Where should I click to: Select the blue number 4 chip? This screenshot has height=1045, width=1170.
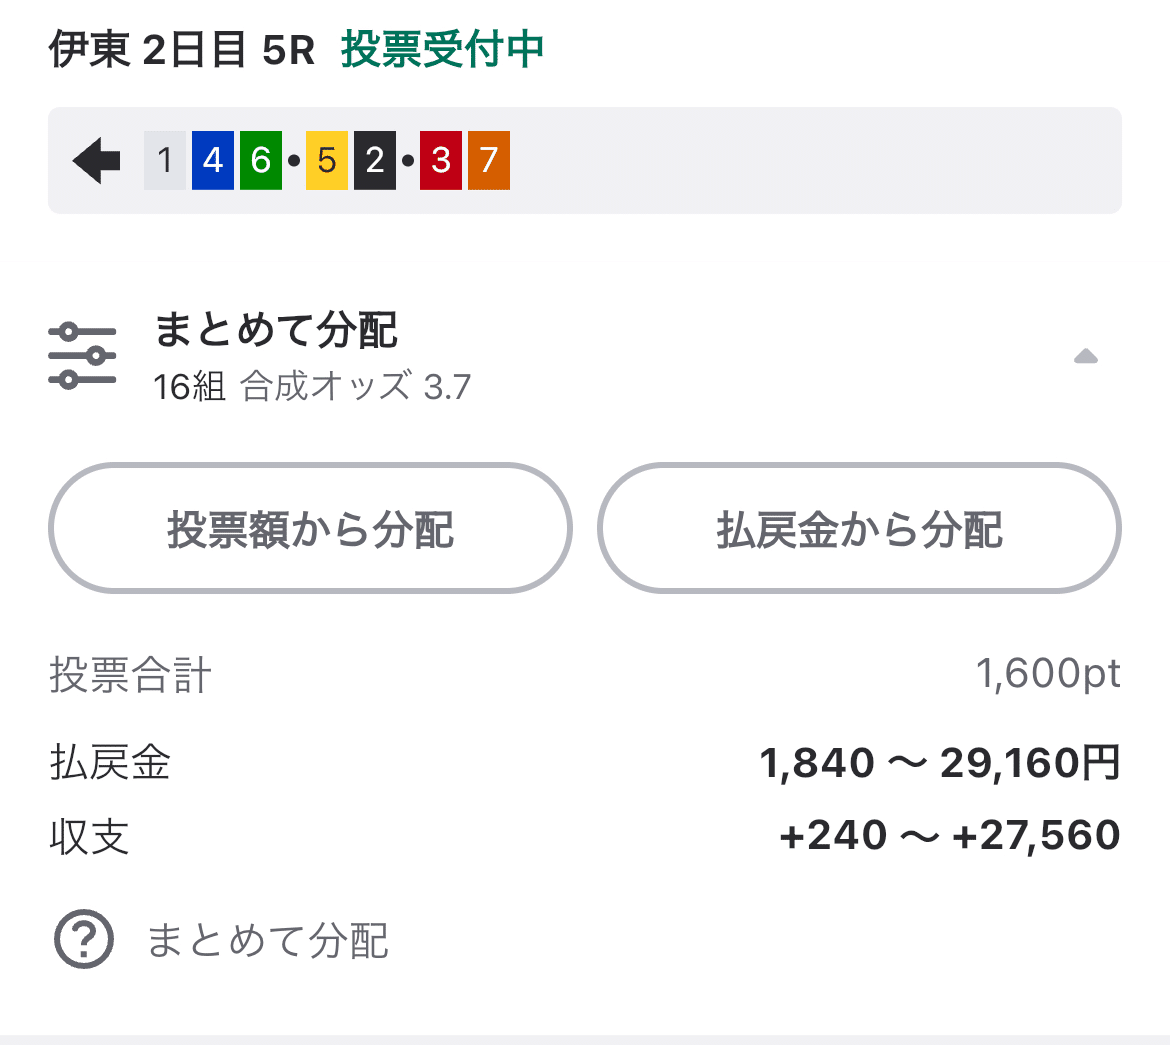pyautogui.click(x=212, y=160)
